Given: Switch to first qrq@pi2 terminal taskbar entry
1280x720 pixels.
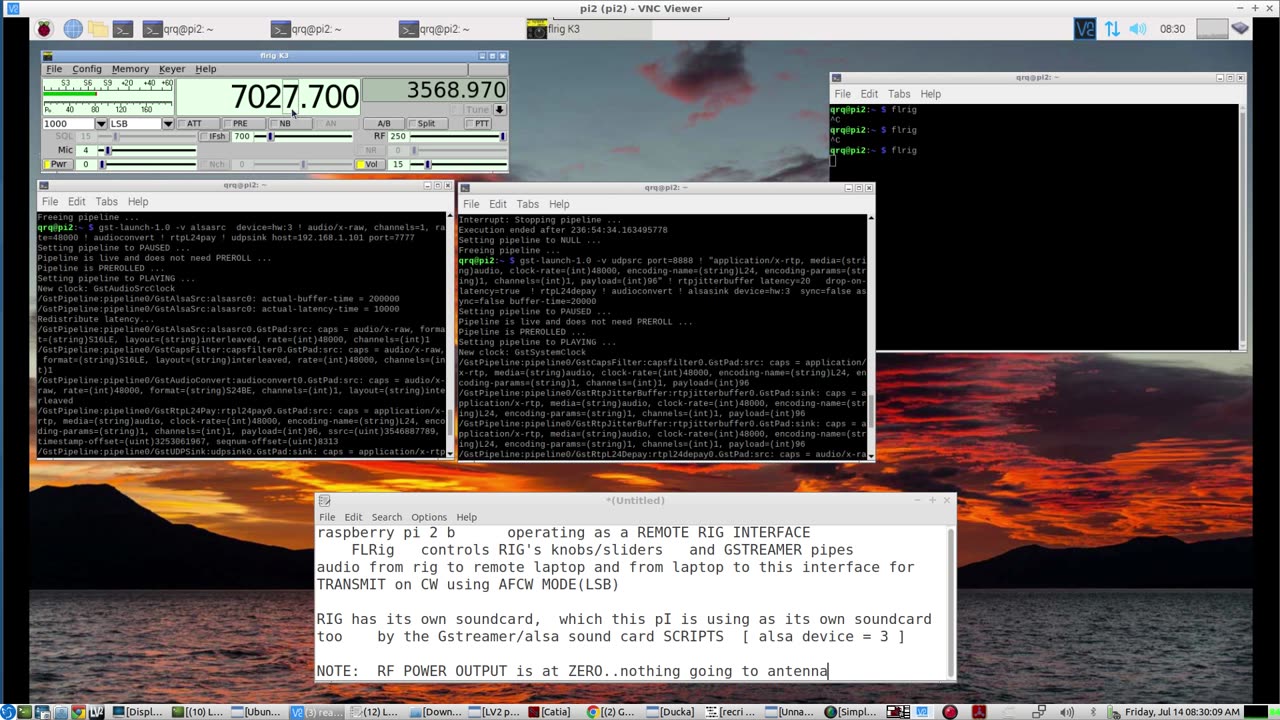Looking at the screenshot, I should [177, 29].
